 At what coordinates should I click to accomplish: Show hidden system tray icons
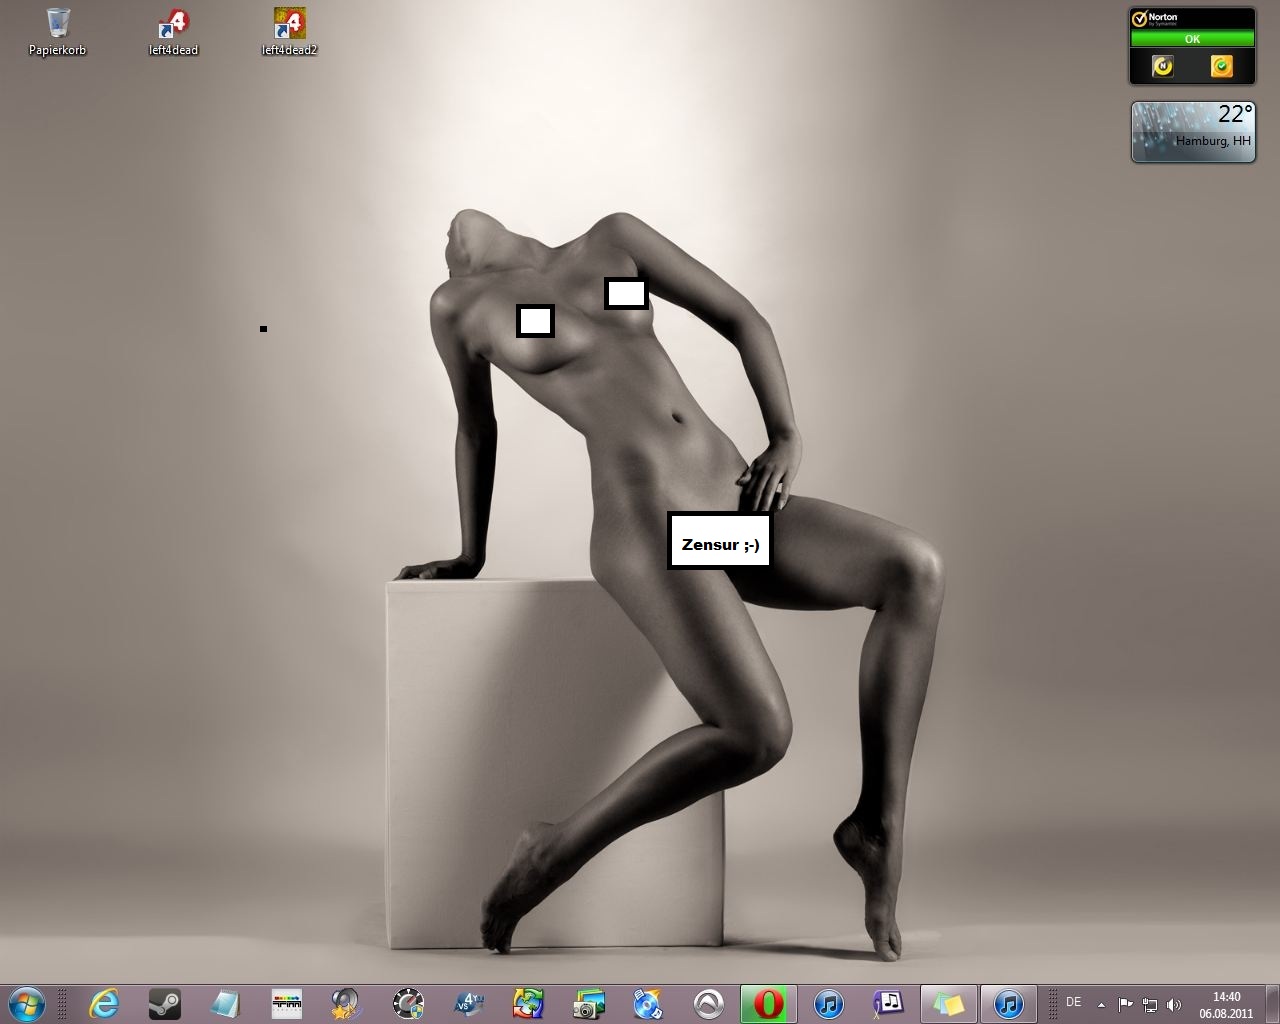tap(1101, 1005)
